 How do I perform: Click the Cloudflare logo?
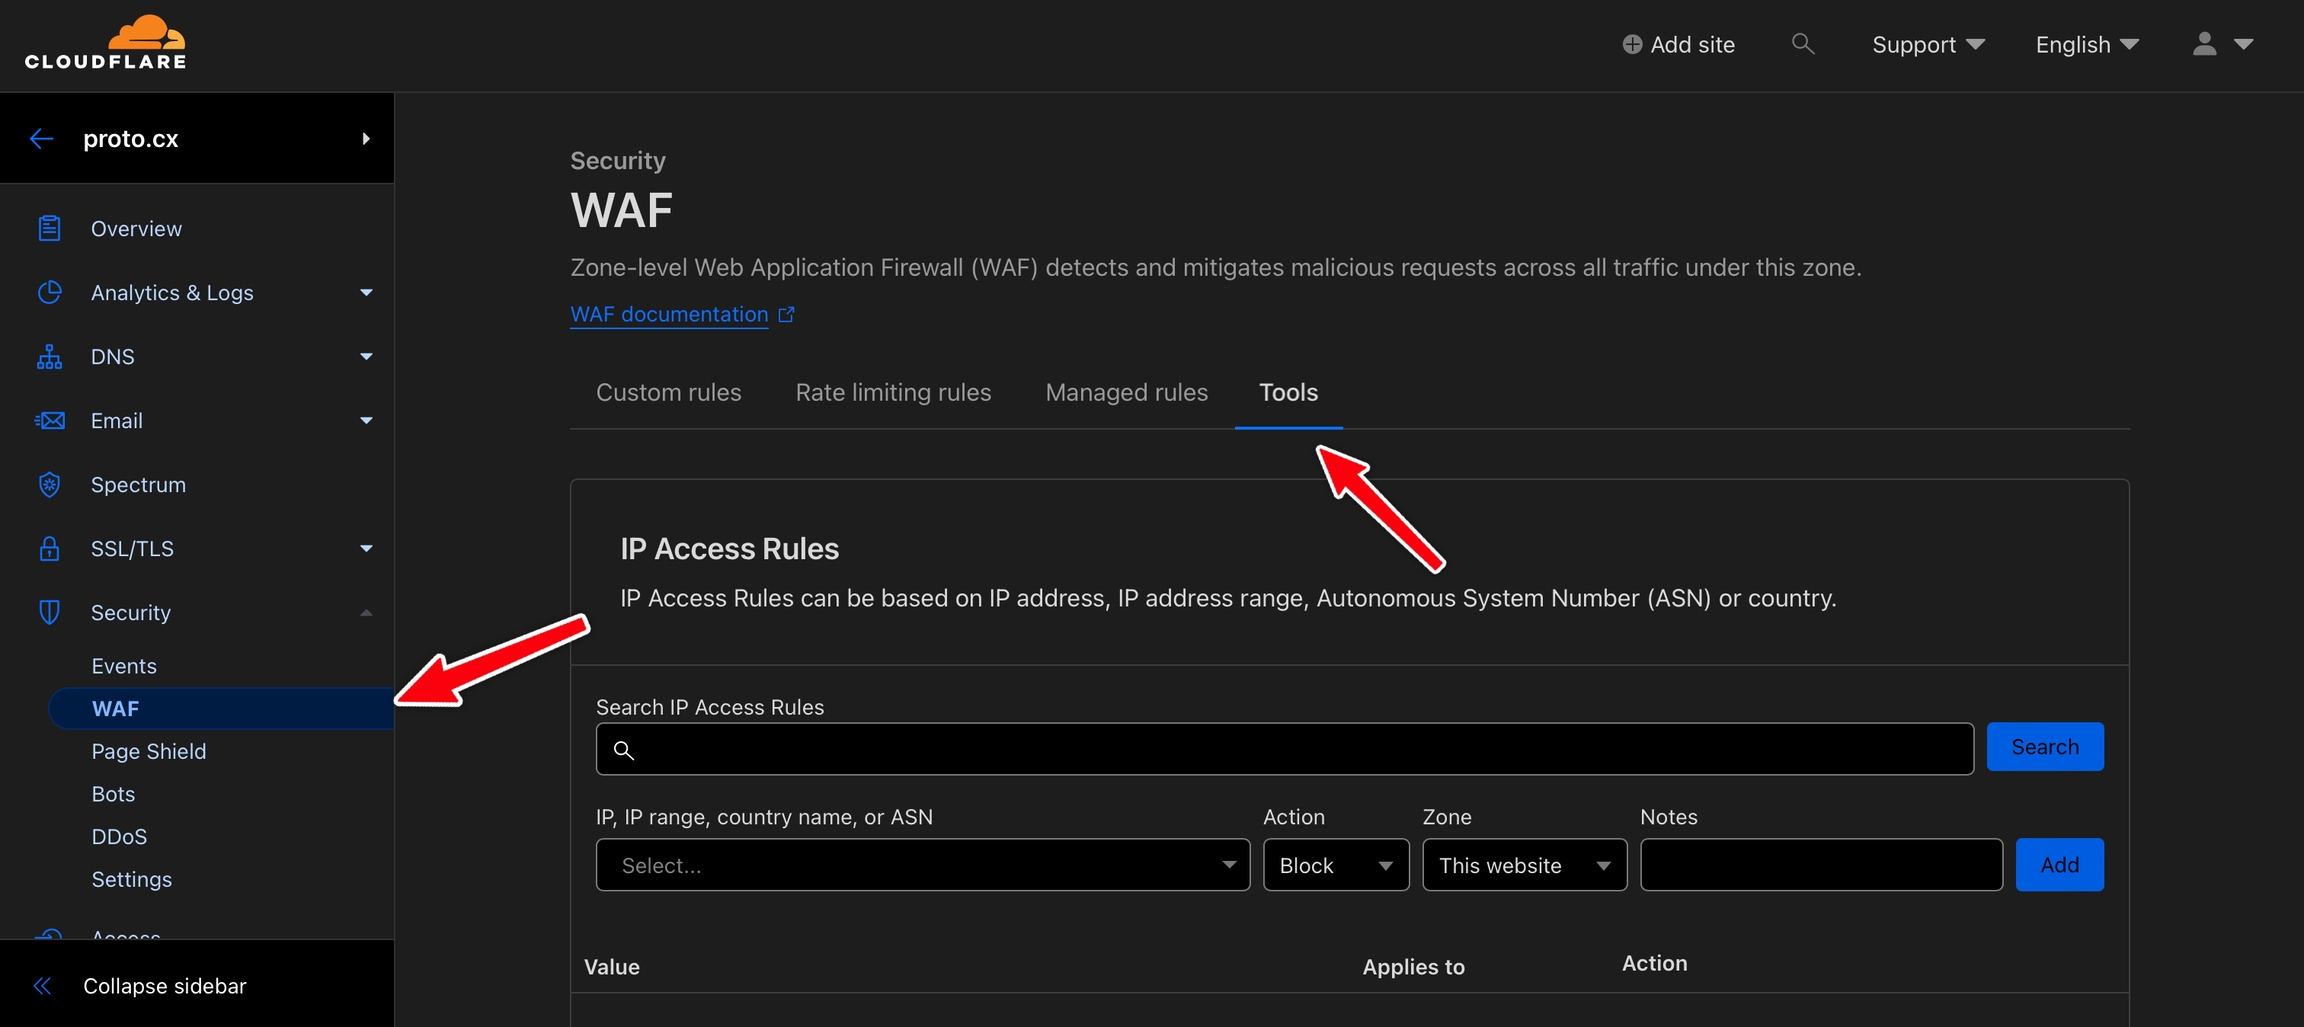(106, 44)
